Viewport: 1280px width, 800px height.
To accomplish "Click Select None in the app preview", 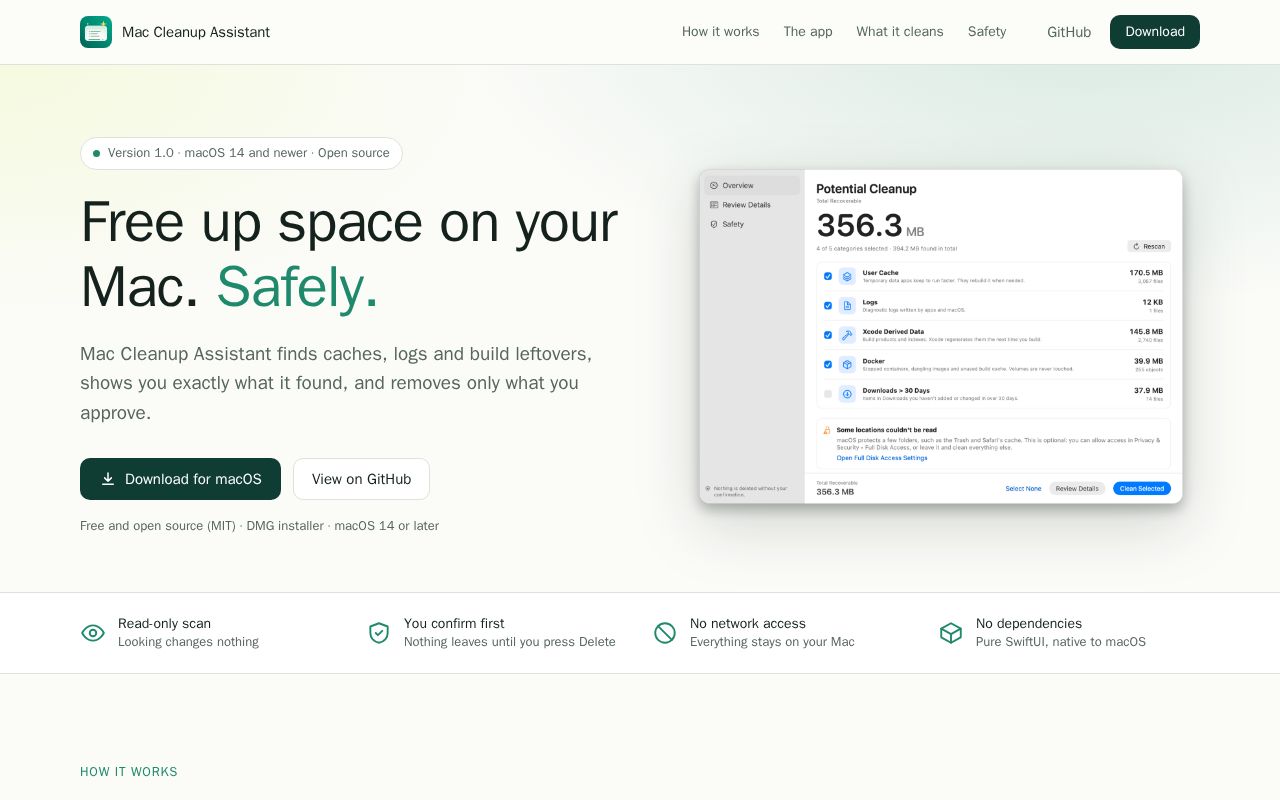I will point(1023,488).
